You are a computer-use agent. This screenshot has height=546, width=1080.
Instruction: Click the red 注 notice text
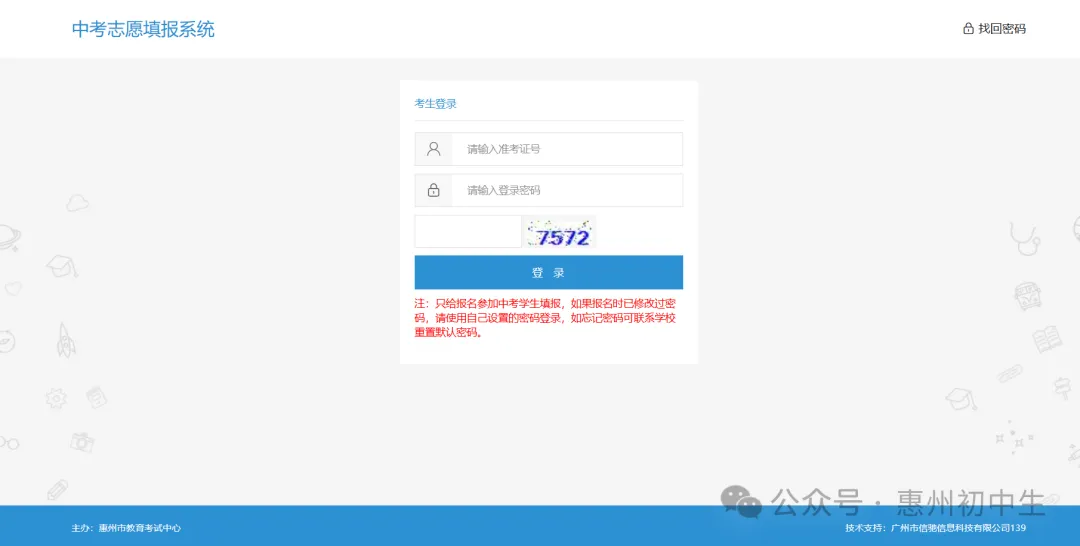545,317
